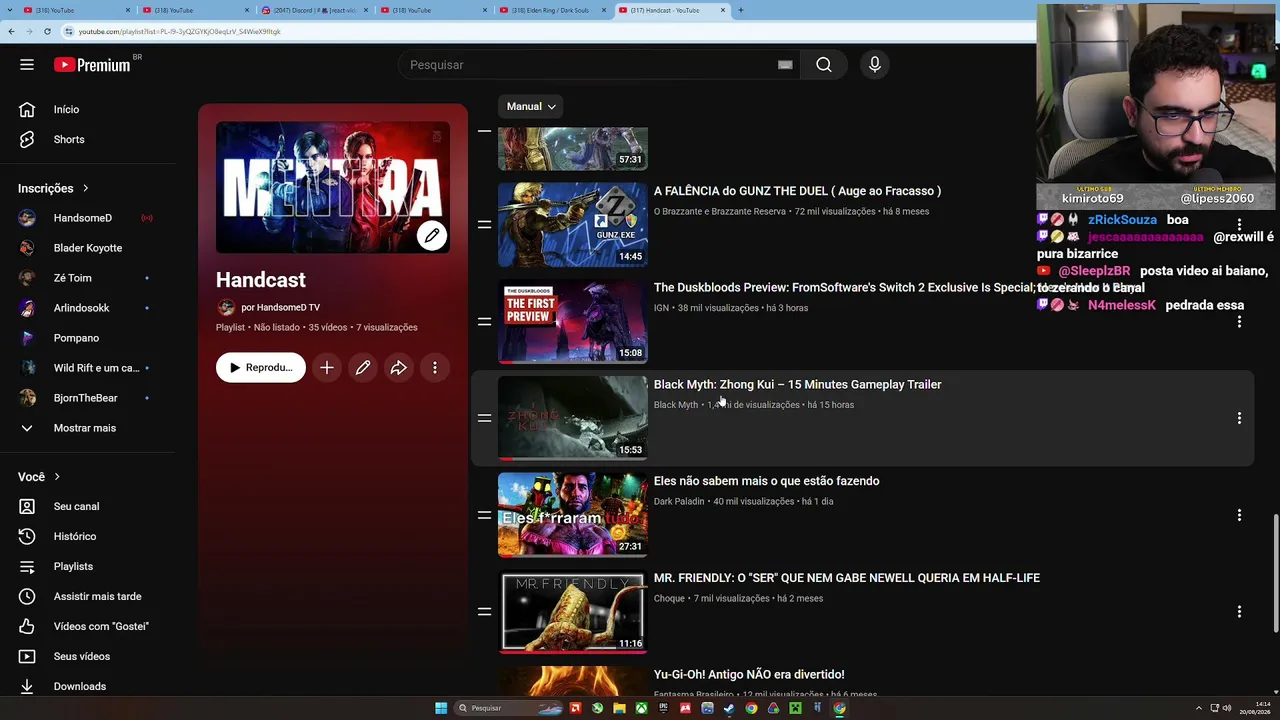Open options menu for Dark Paladin video
The height and width of the screenshot is (720, 1280).
tap(1239, 515)
